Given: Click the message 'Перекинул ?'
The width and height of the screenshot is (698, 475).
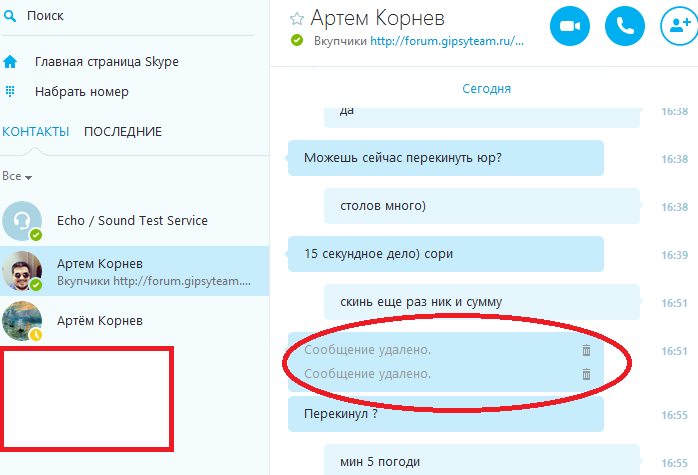Looking at the screenshot, I should [446, 414].
